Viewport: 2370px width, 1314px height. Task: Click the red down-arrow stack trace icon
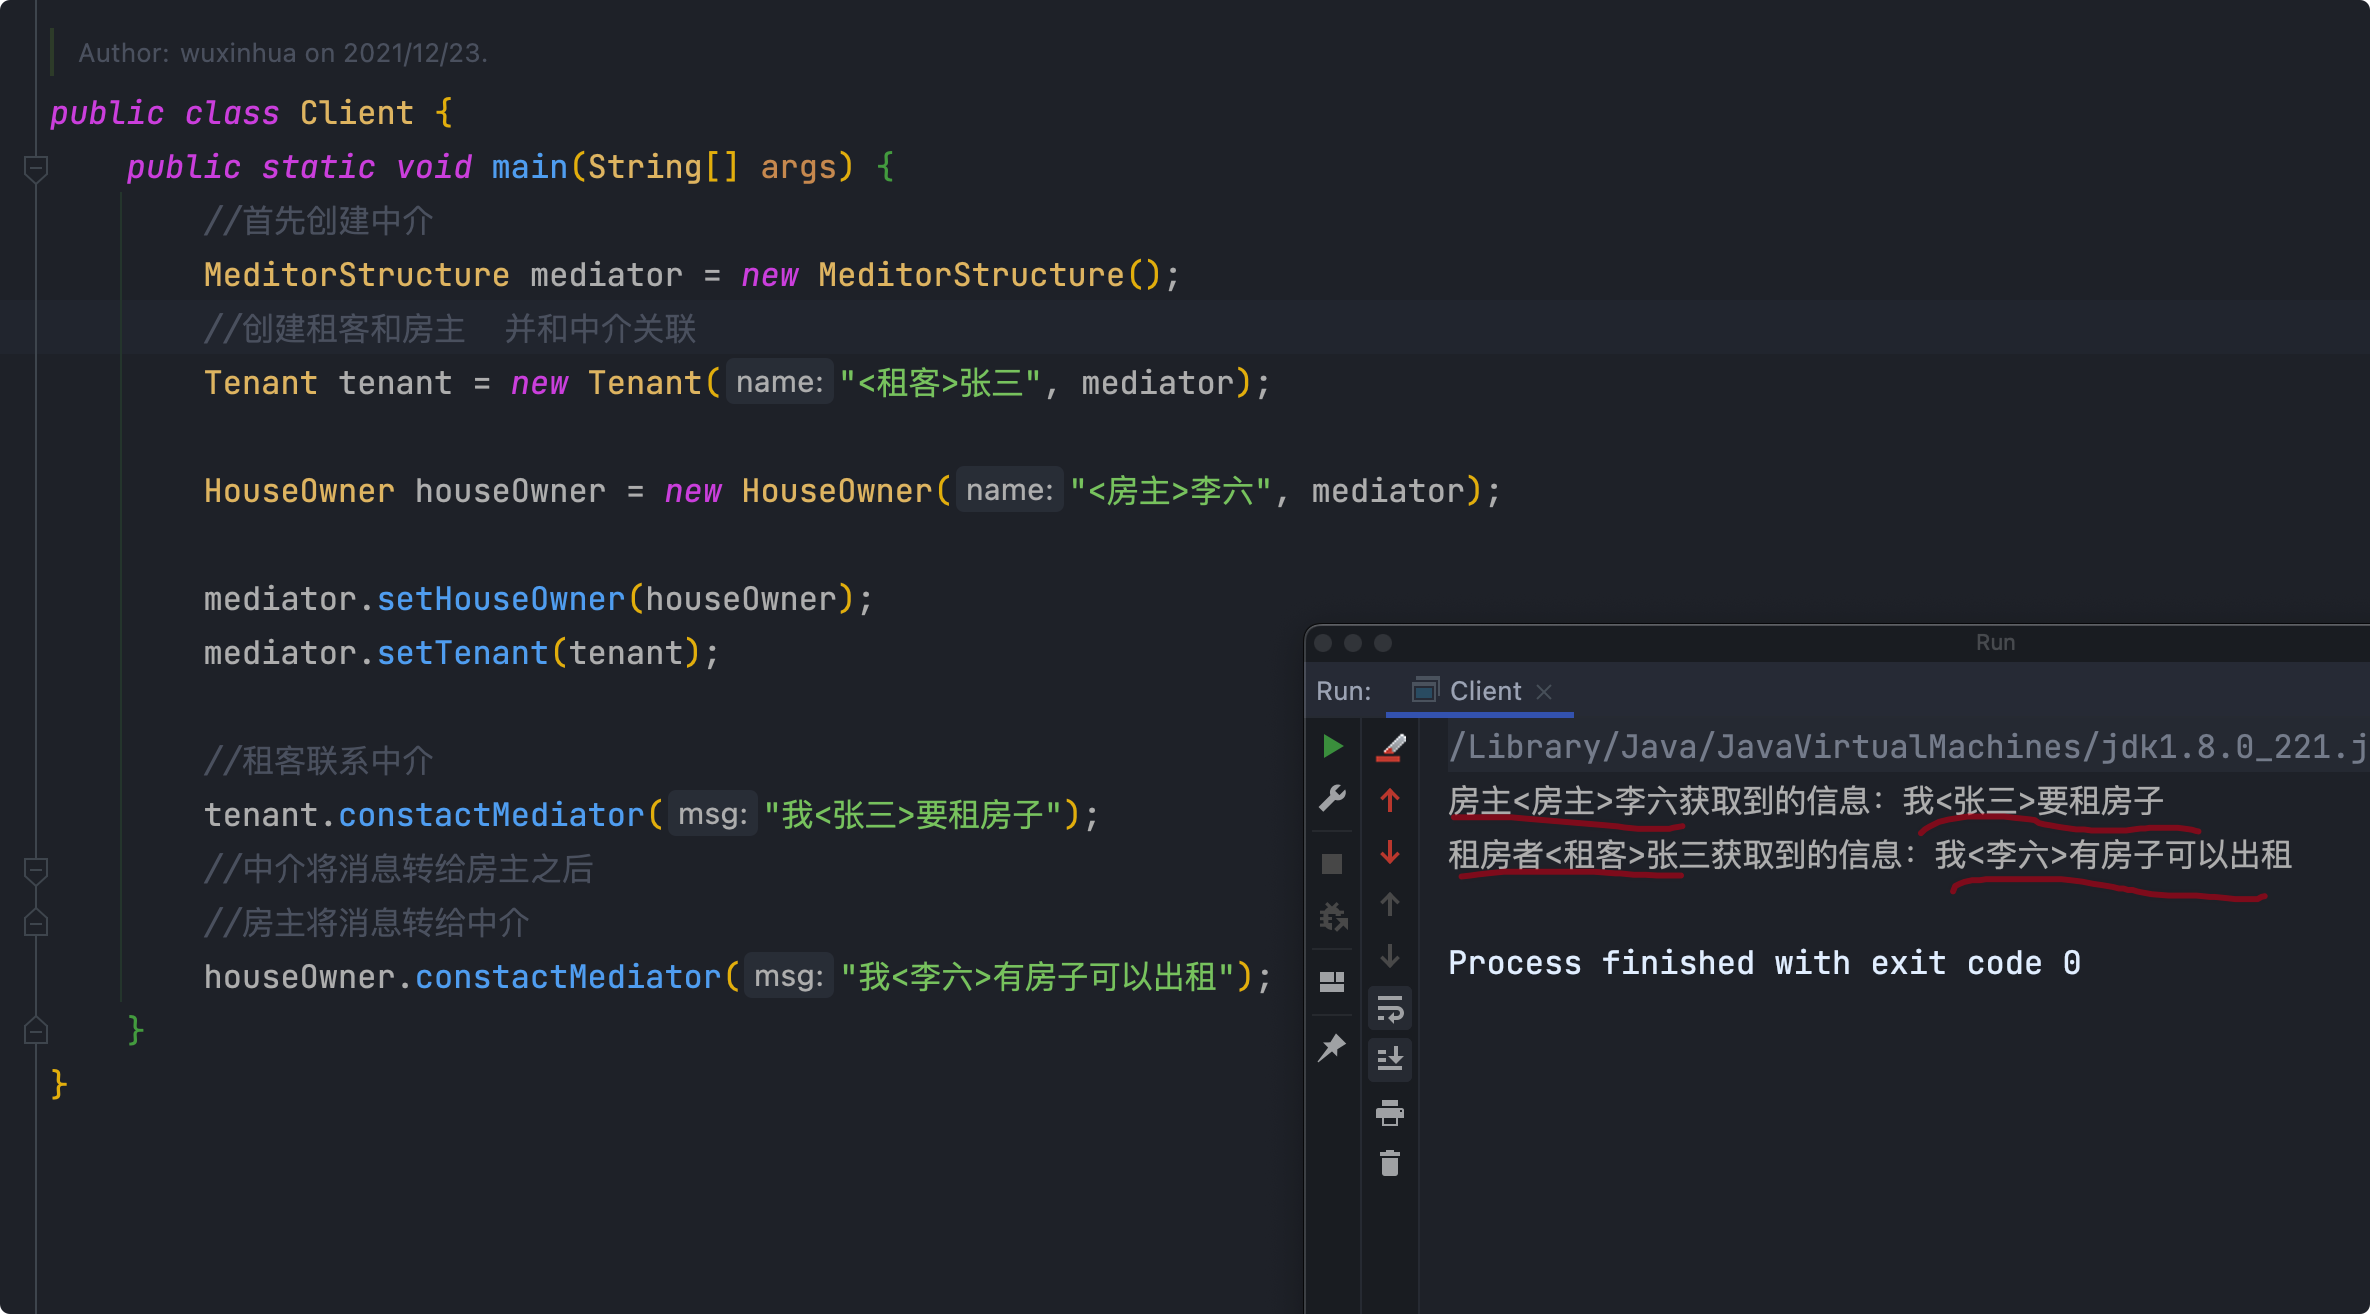pos(1390,853)
